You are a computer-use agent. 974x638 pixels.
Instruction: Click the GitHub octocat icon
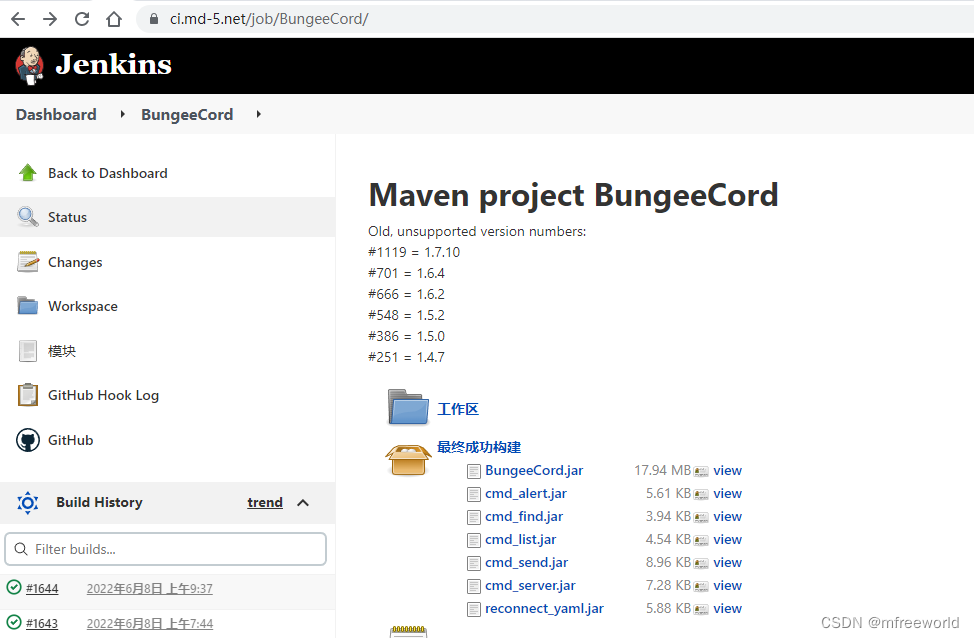(x=27, y=440)
